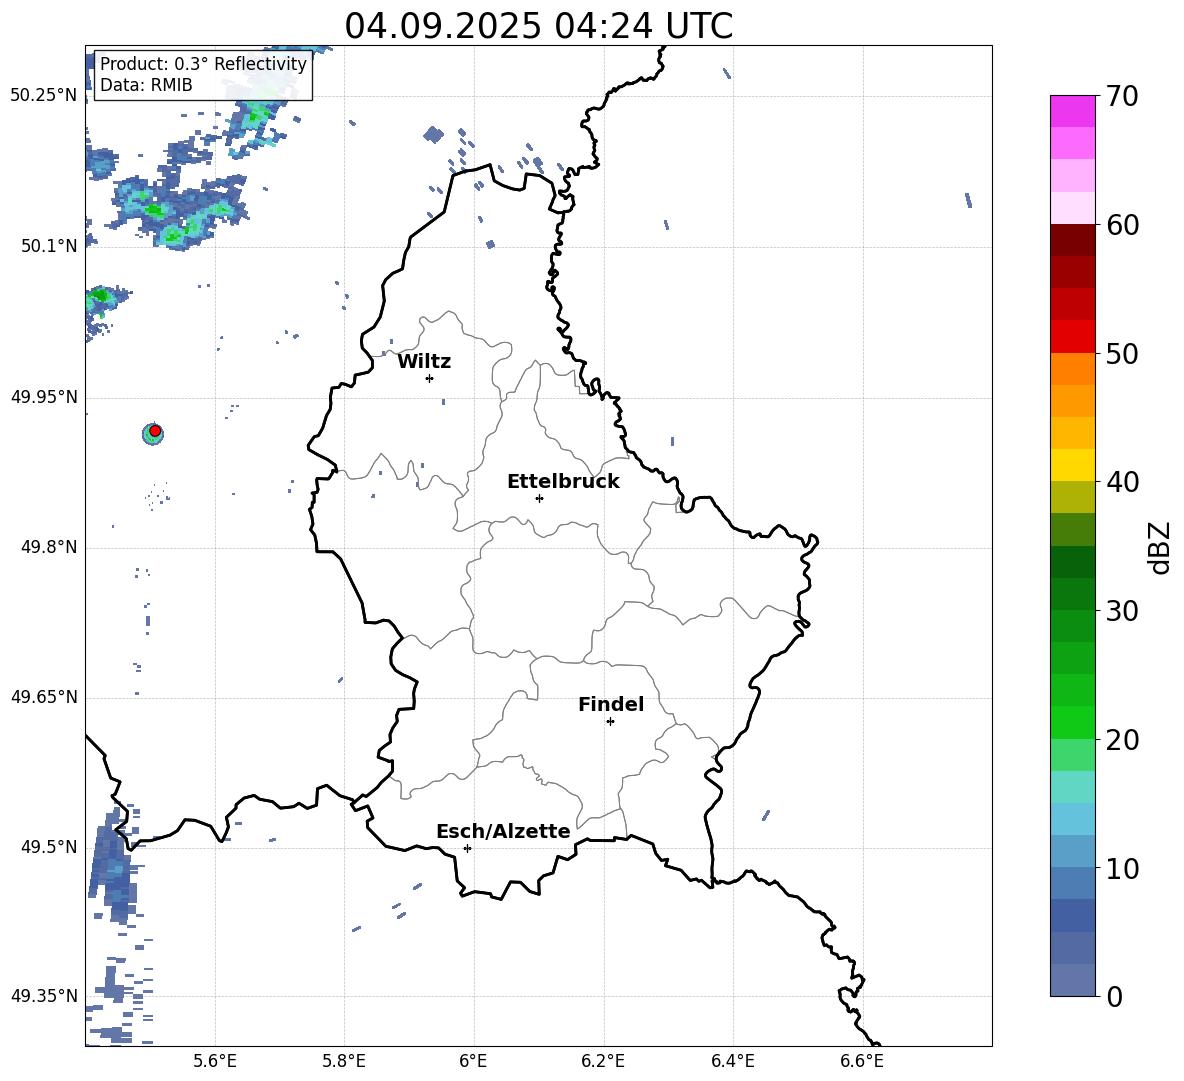The image size is (1184, 1081).
Task: Click the 60 tick on the colorbar
Action: [x=1122, y=225]
